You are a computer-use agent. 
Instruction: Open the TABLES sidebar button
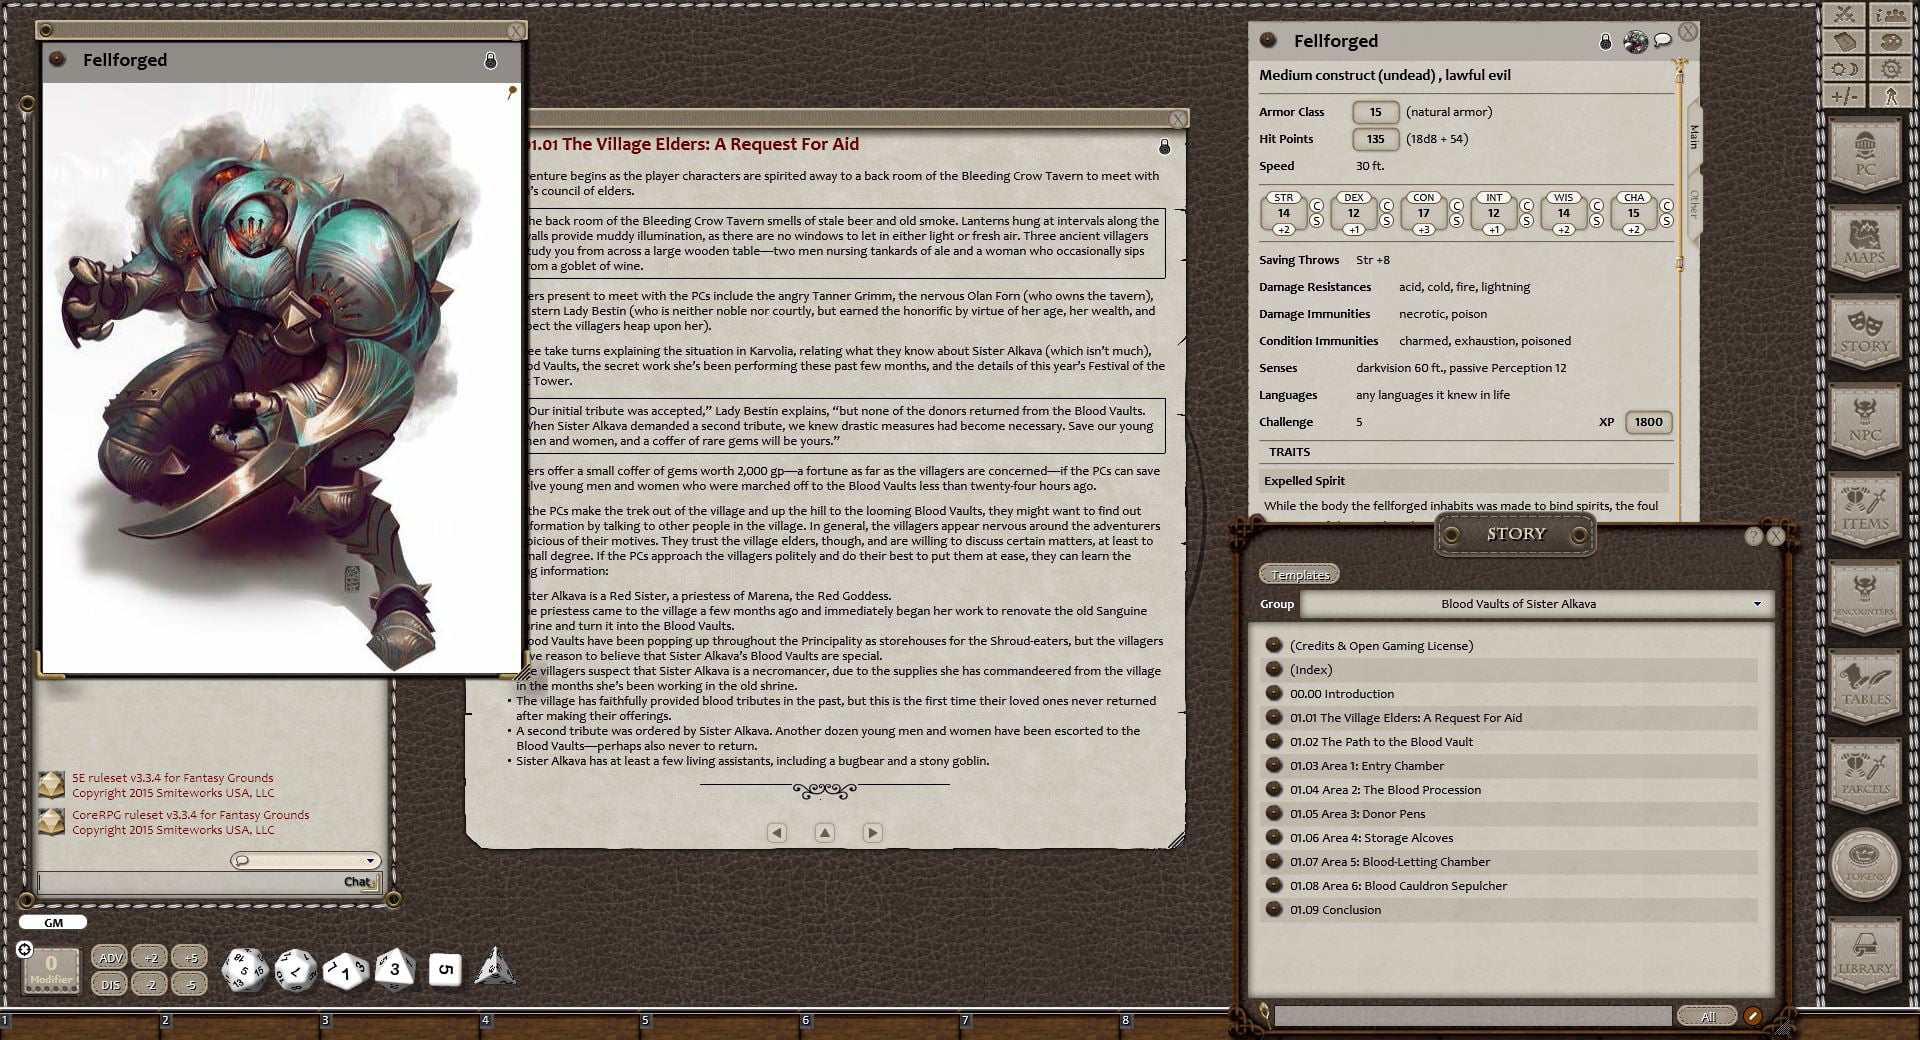coord(1865,686)
